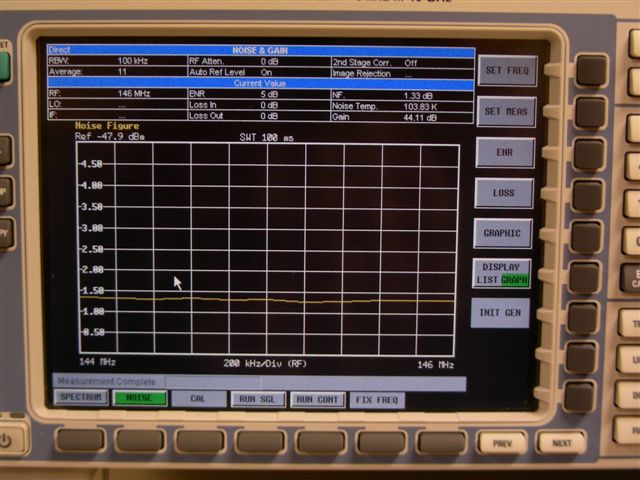Screen dimensions: 640x480
Task: Click the power standby button icon
Action: coord(6,441)
